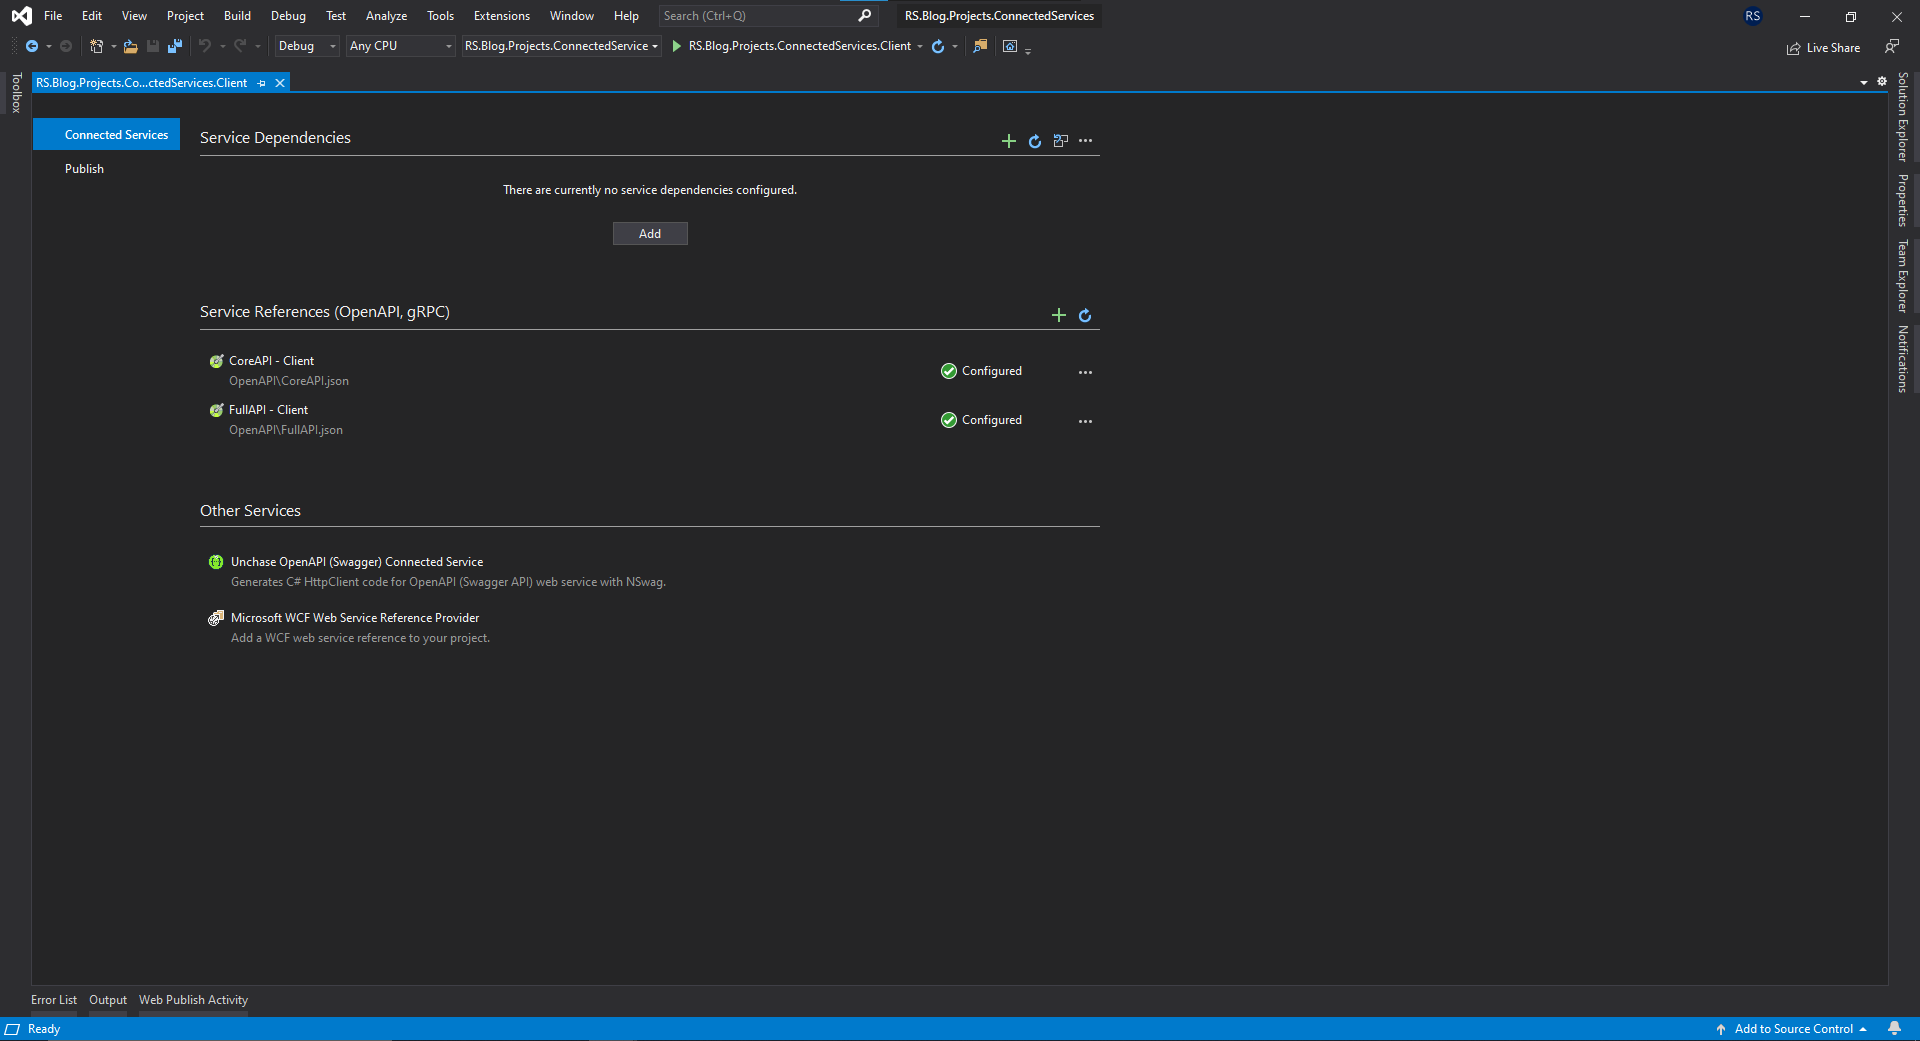Screen dimensions: 1920x1041
Task: Open more options for FullAPI - Client
Action: pyautogui.click(x=1086, y=421)
